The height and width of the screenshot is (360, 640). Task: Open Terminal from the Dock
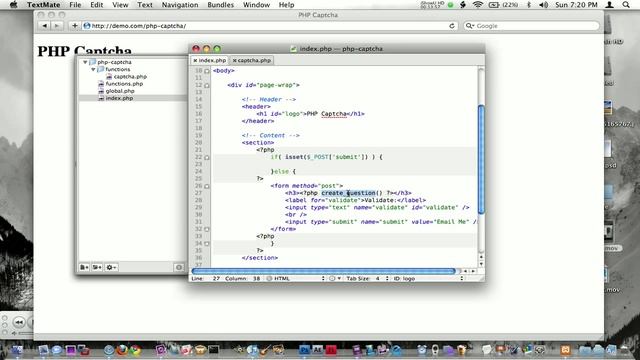(213, 350)
